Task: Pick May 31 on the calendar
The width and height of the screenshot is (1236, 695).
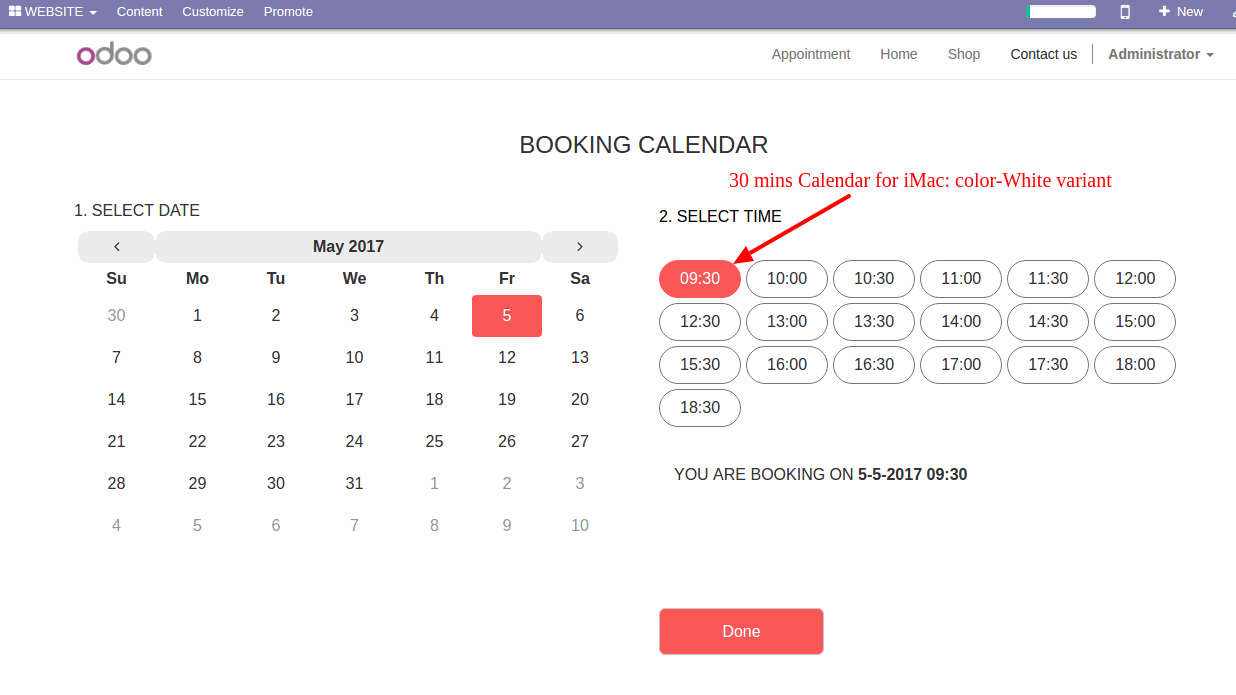Action: pos(354,483)
